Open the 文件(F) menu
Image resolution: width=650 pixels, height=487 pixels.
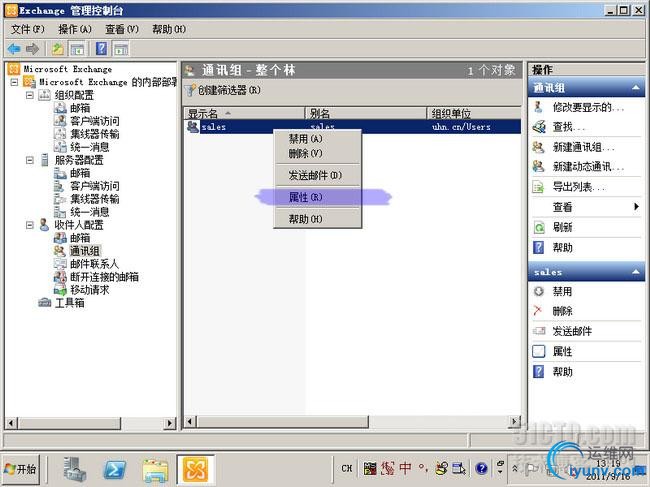[x=28, y=29]
